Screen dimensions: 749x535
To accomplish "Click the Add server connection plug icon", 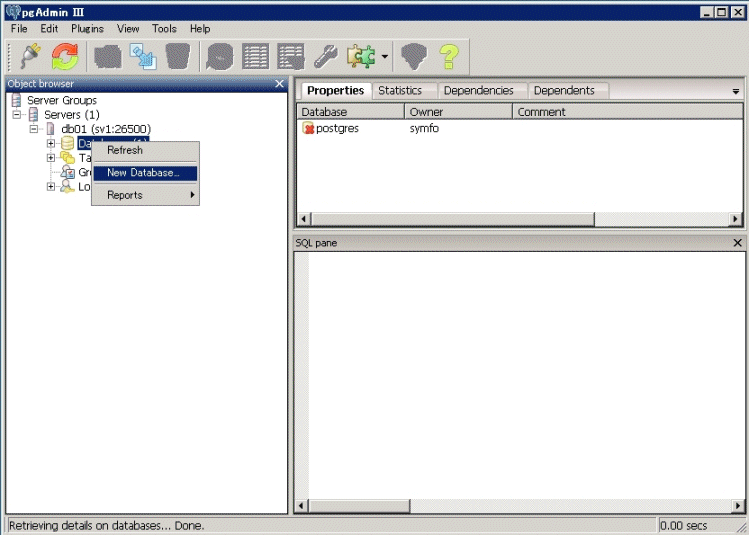I will point(29,57).
